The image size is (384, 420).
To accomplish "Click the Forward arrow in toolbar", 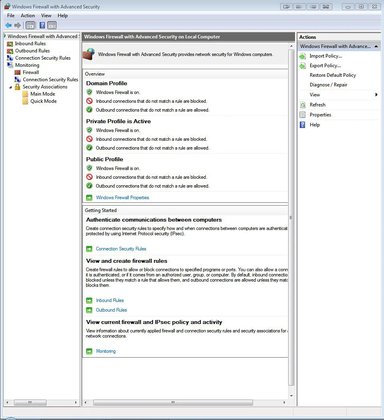I will coord(18,25).
